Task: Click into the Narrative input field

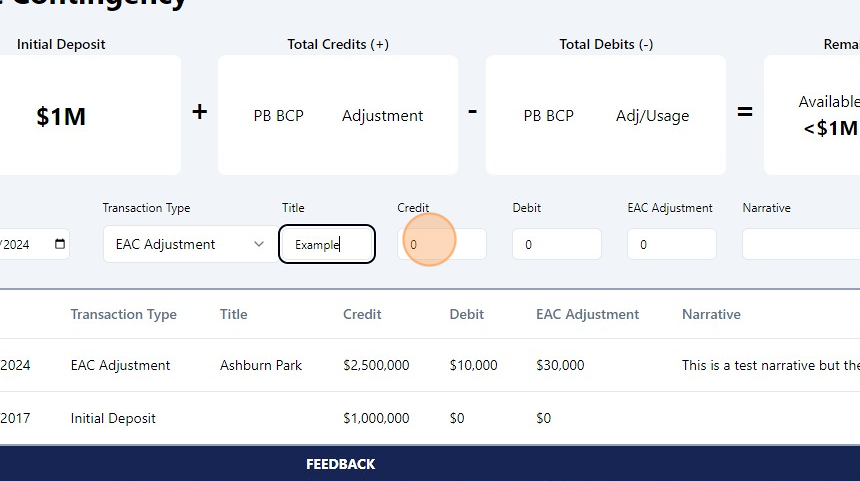Action: (x=800, y=244)
